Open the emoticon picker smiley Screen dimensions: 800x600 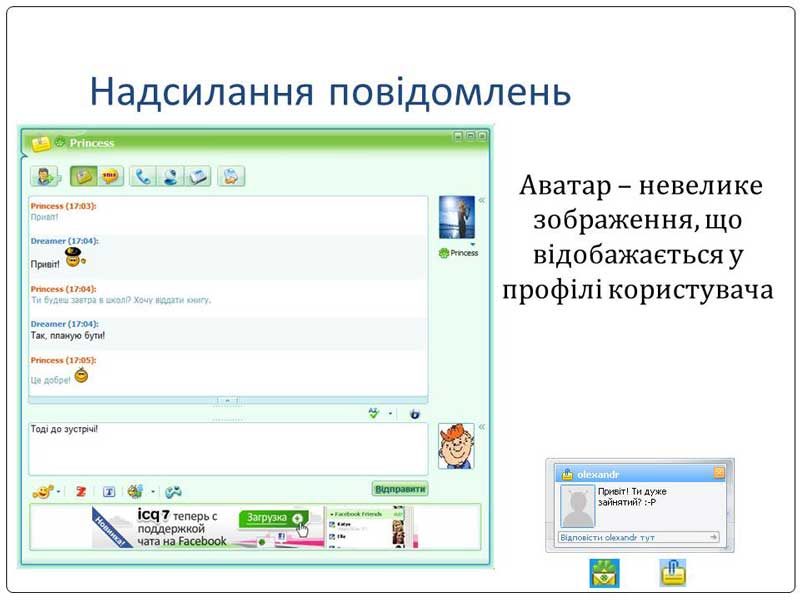click(42, 491)
